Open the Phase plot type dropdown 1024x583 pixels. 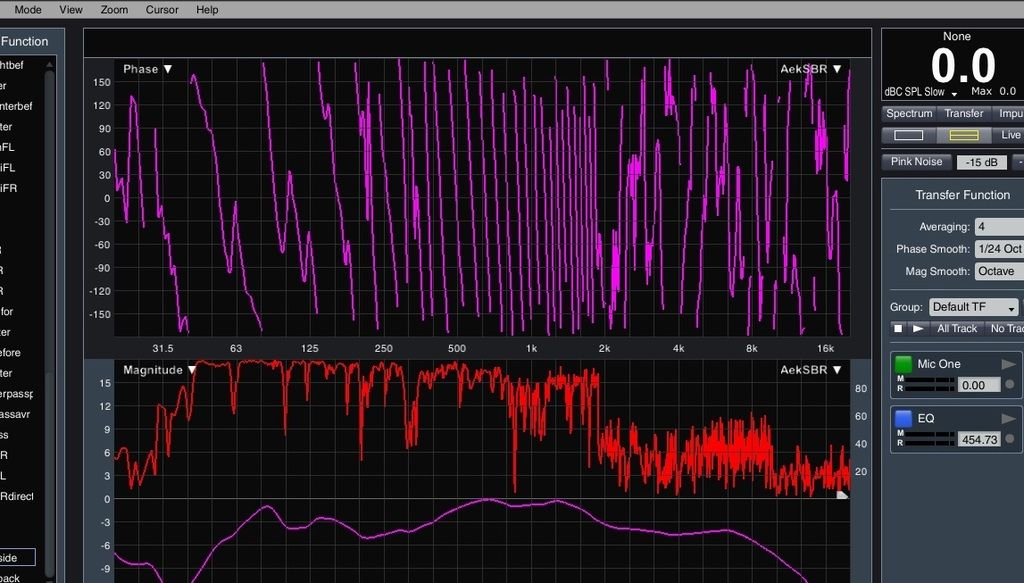coord(147,69)
